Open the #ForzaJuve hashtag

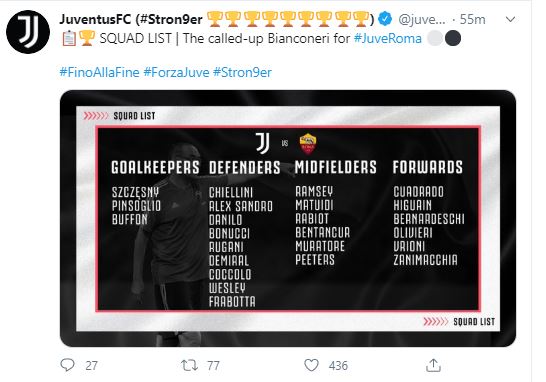coord(177,72)
